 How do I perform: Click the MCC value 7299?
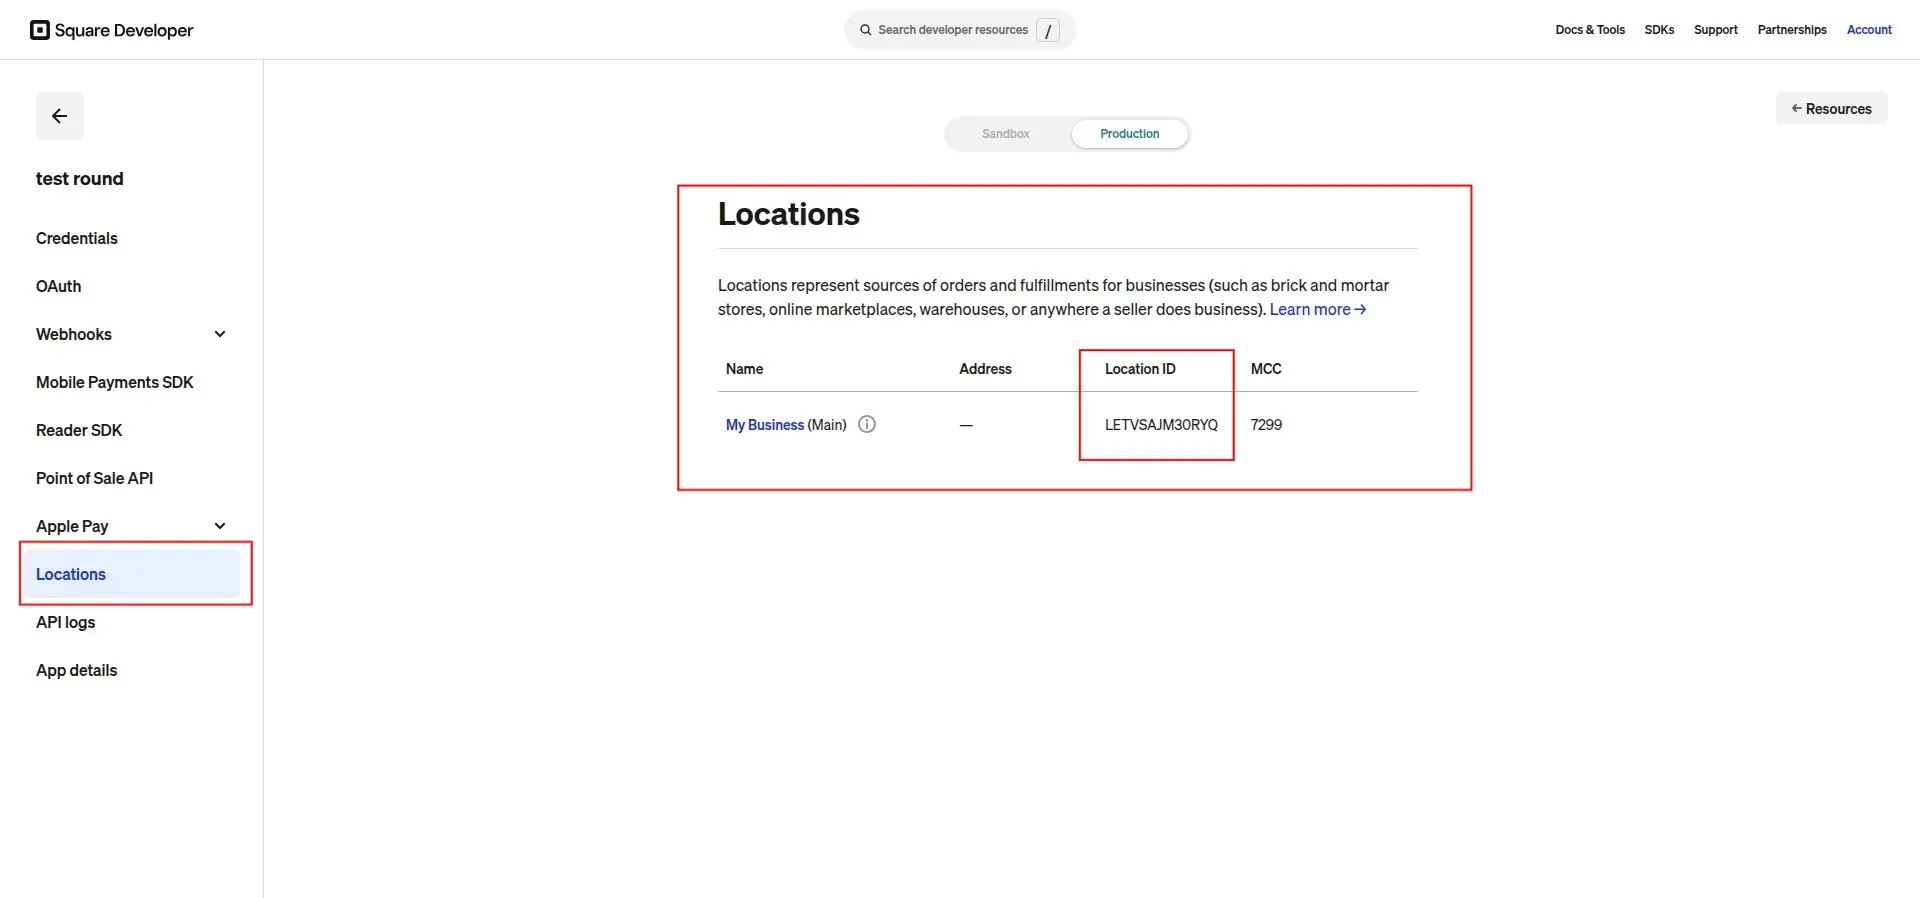point(1266,425)
